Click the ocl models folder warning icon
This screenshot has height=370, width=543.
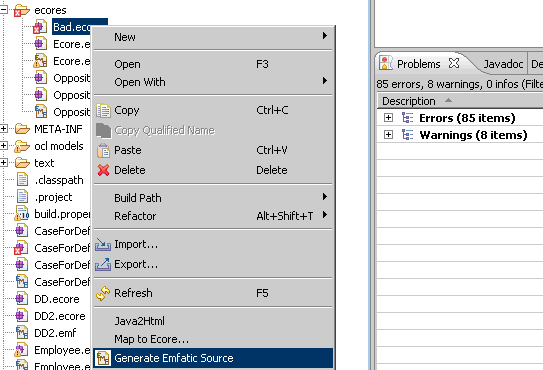pyautogui.click(x=21, y=147)
